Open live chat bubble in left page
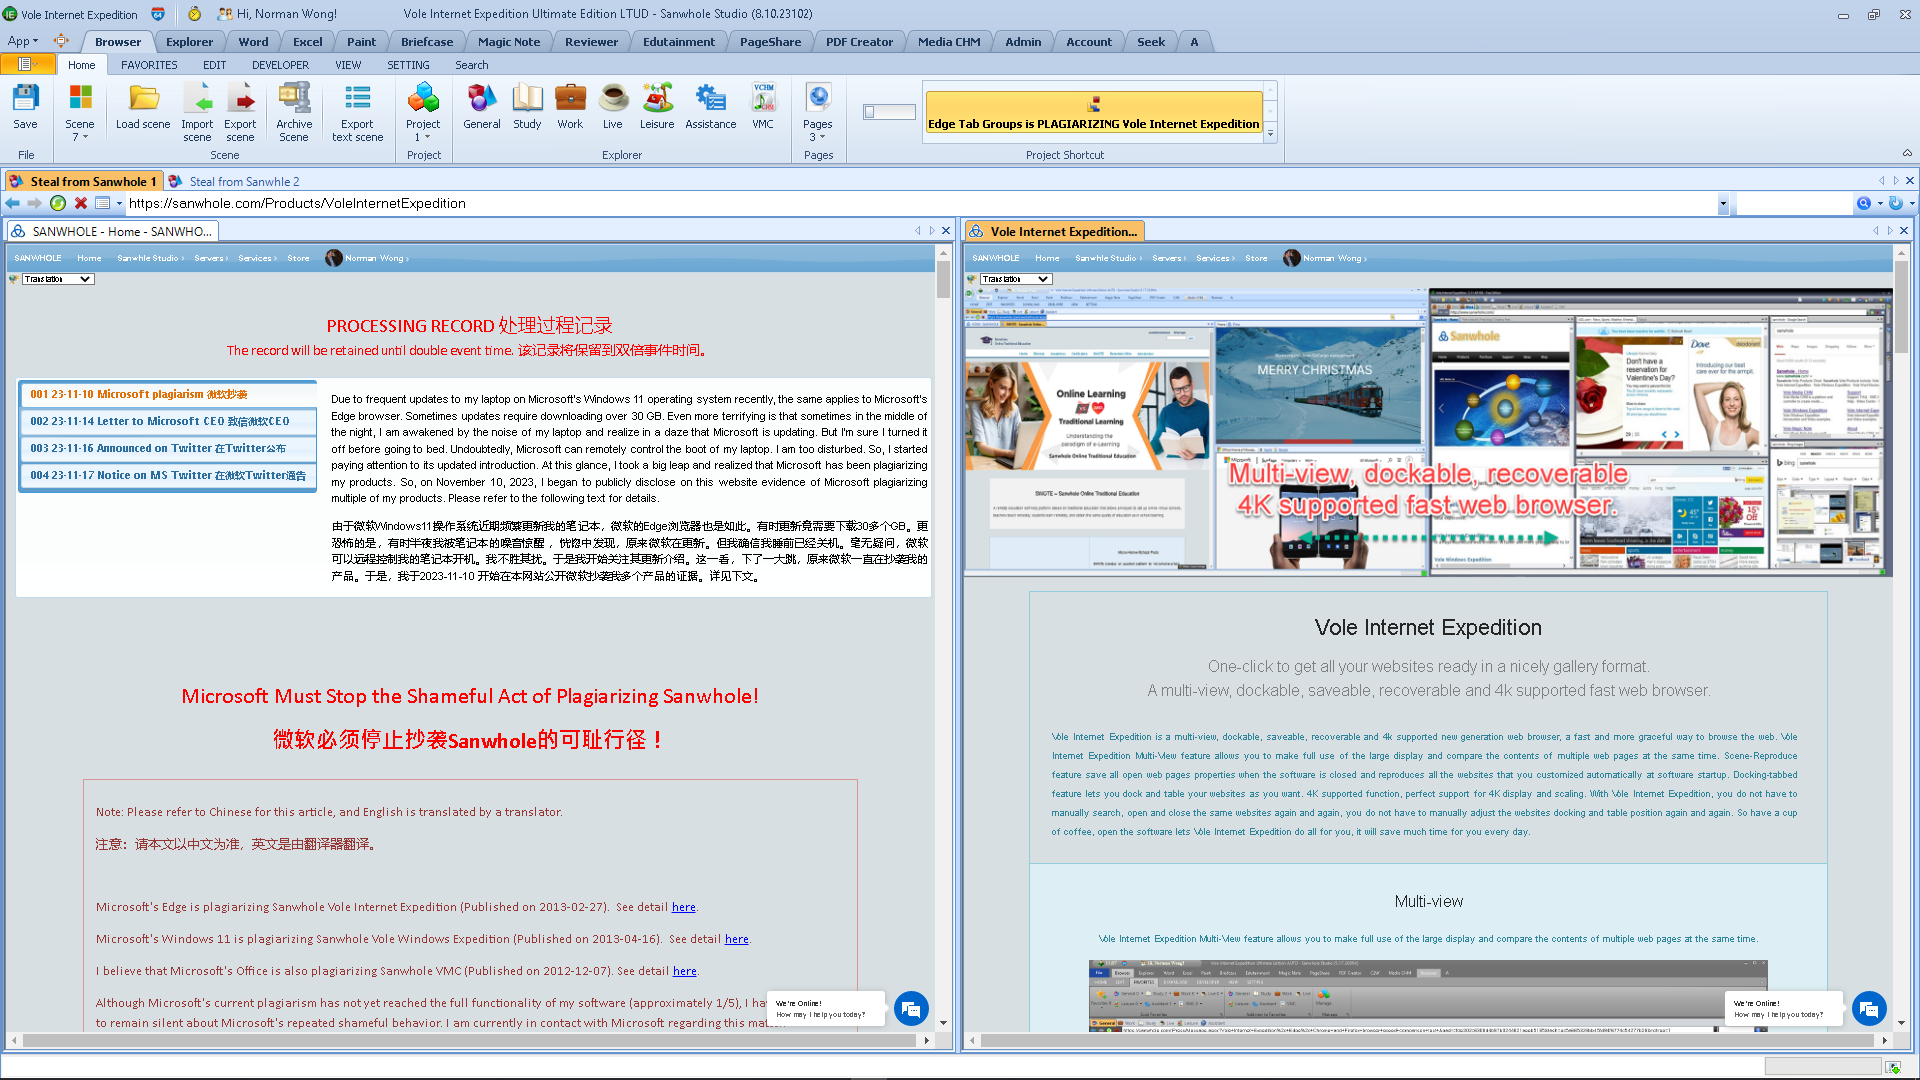 (x=911, y=1009)
